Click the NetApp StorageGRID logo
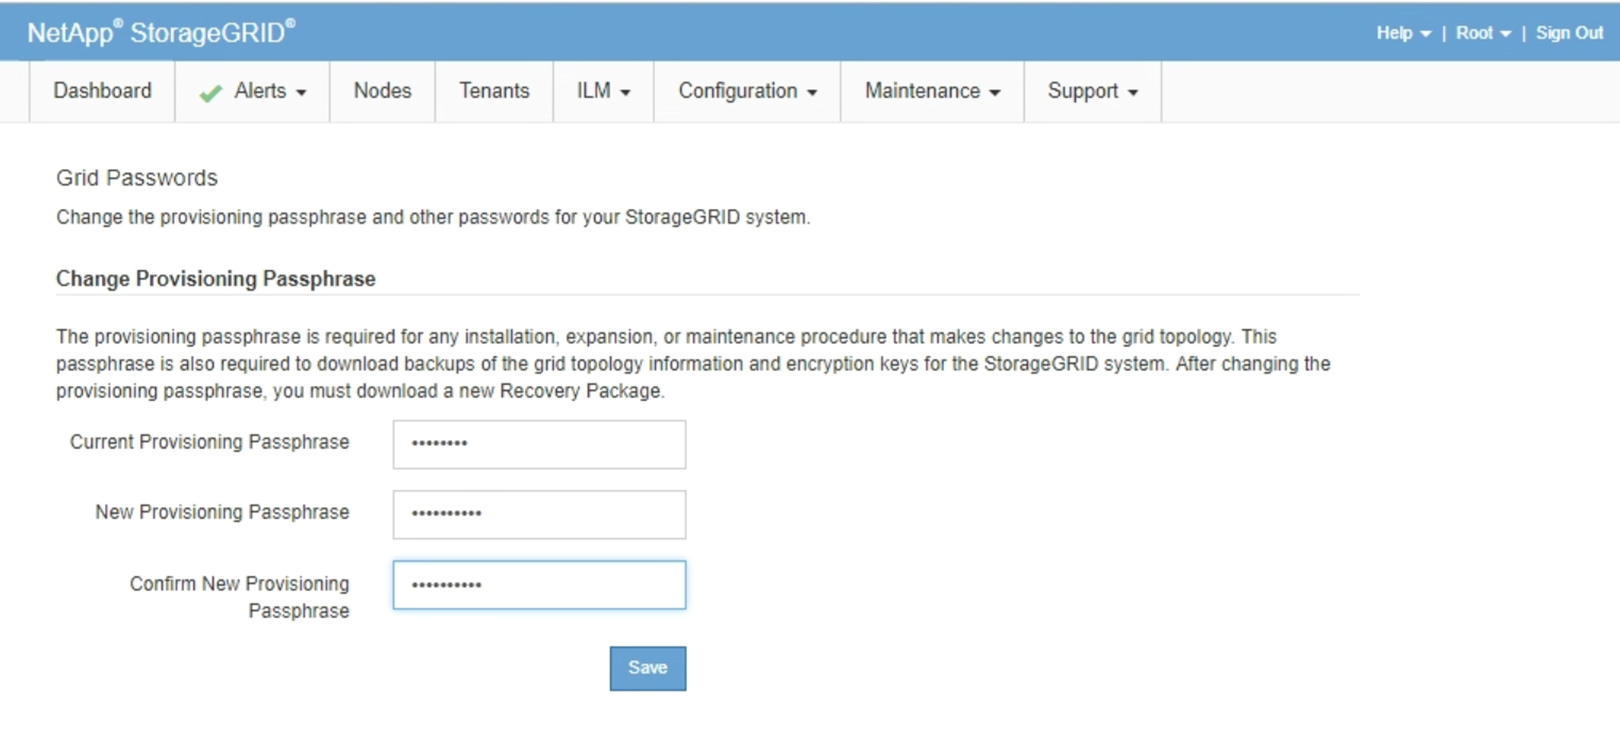Screen dimensions: 1620x741 [x=161, y=32]
